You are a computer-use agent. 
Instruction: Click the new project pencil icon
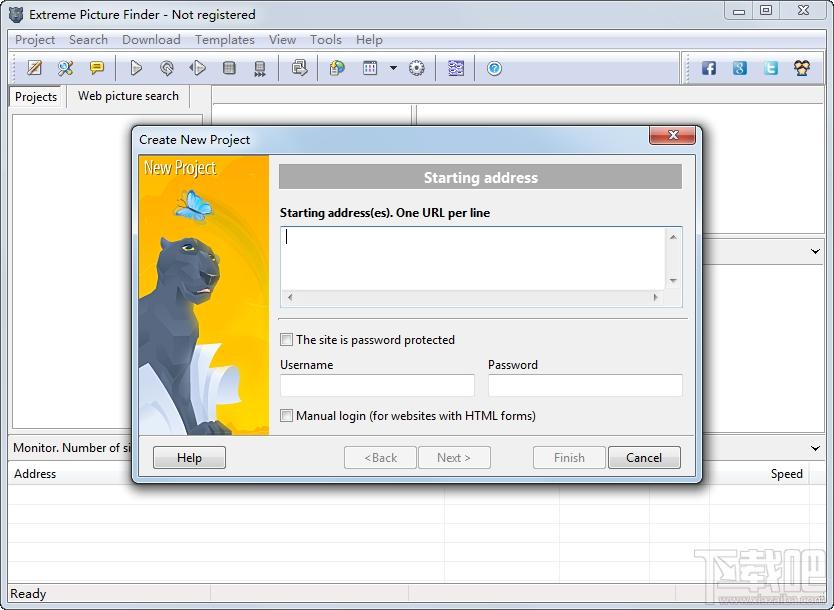pyautogui.click(x=35, y=68)
